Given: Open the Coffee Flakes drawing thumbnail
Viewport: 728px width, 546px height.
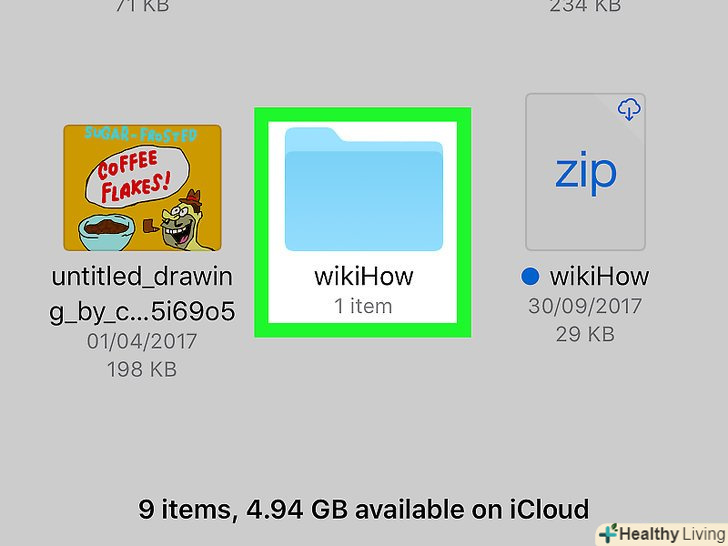Looking at the screenshot, I should click(142, 188).
